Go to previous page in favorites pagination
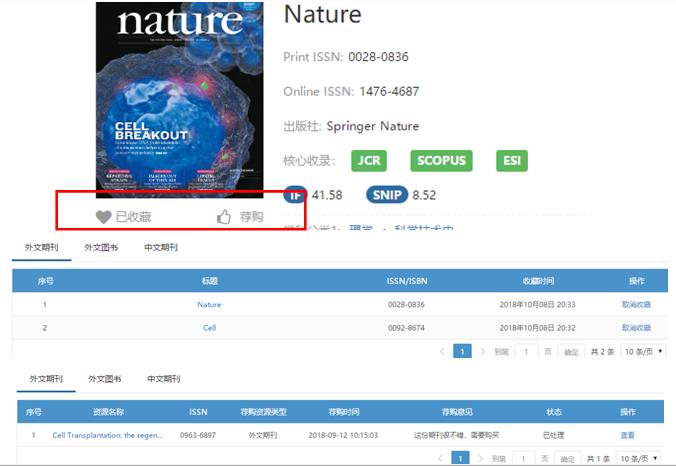The height and width of the screenshot is (466, 676). (442, 351)
